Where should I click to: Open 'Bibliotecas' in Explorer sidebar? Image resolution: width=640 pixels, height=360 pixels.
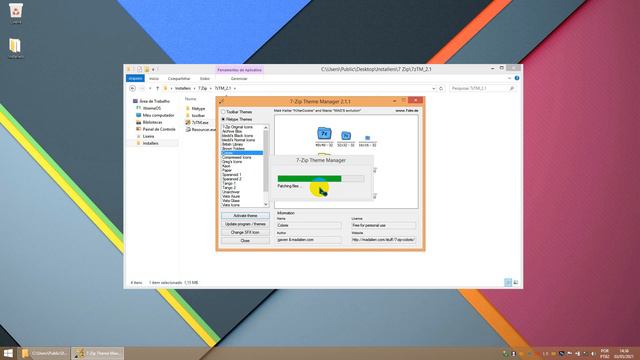tap(149, 122)
